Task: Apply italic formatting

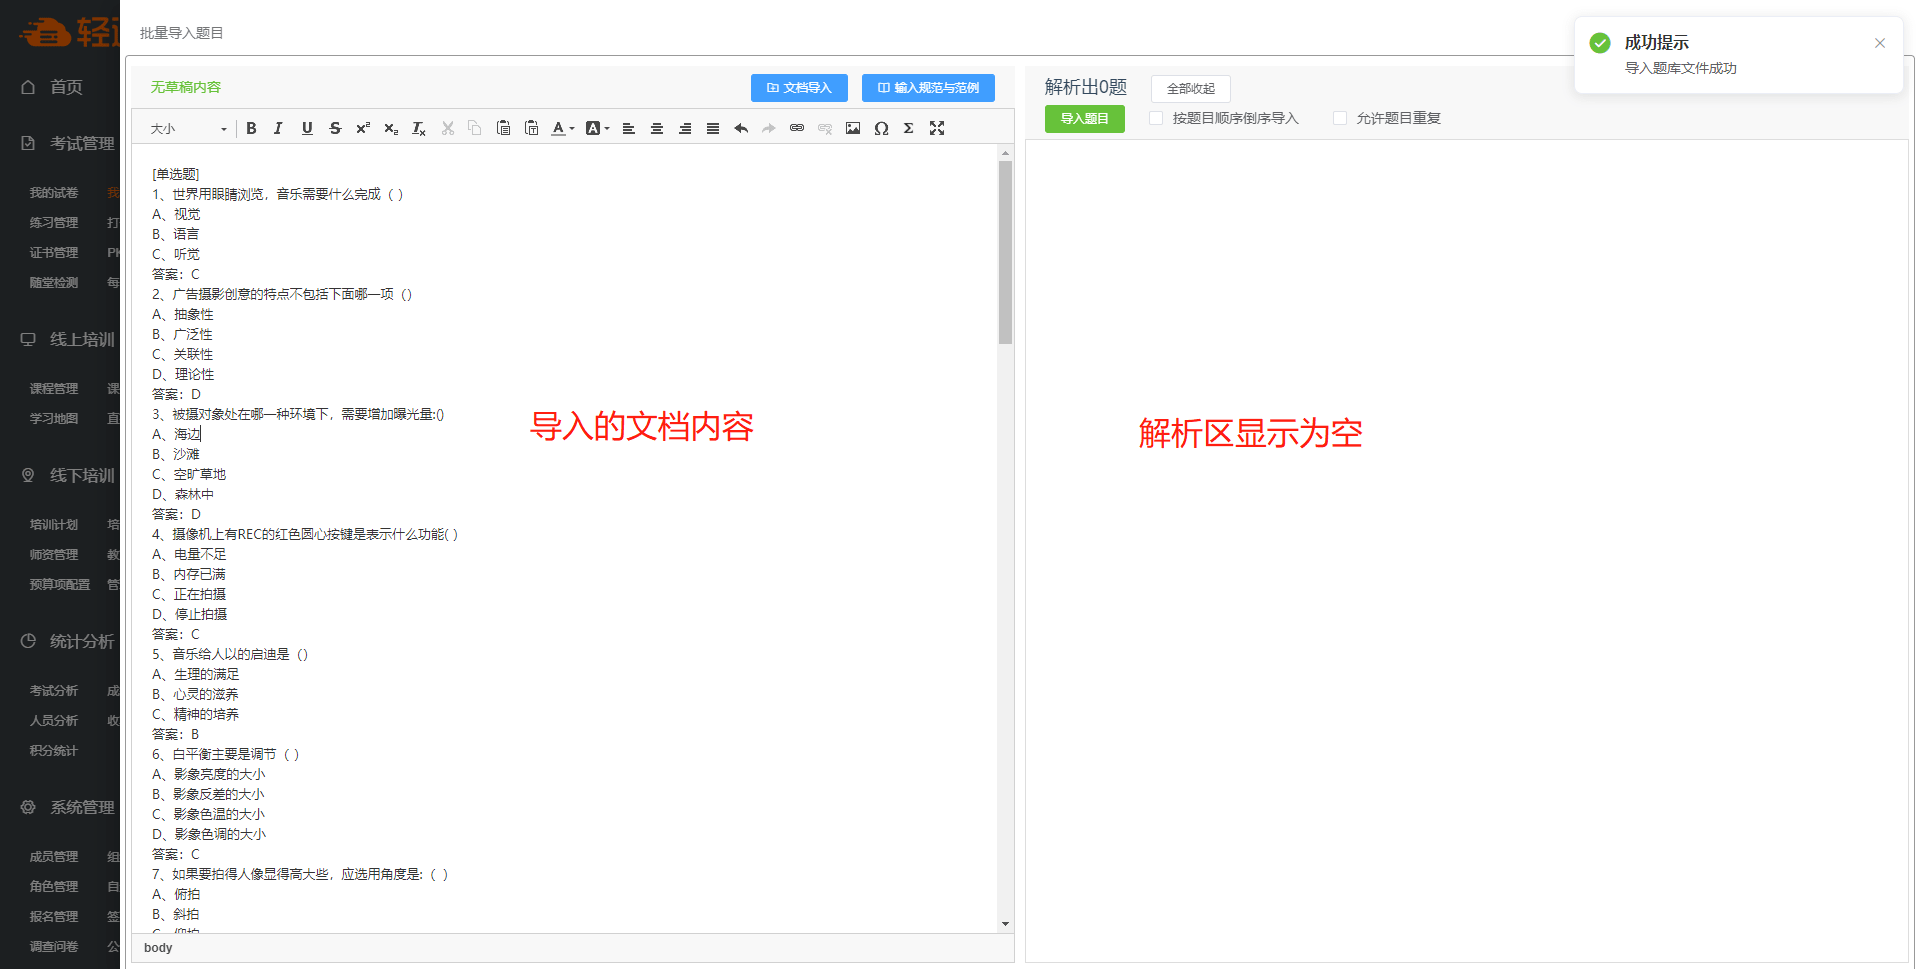Action: pyautogui.click(x=279, y=128)
